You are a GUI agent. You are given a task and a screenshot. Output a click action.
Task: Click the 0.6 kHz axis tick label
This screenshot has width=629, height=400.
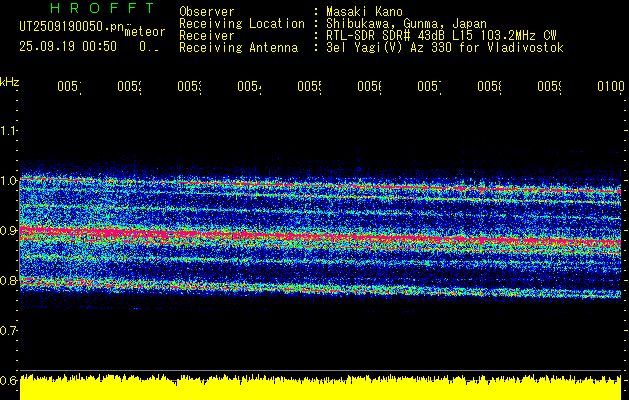point(8,380)
